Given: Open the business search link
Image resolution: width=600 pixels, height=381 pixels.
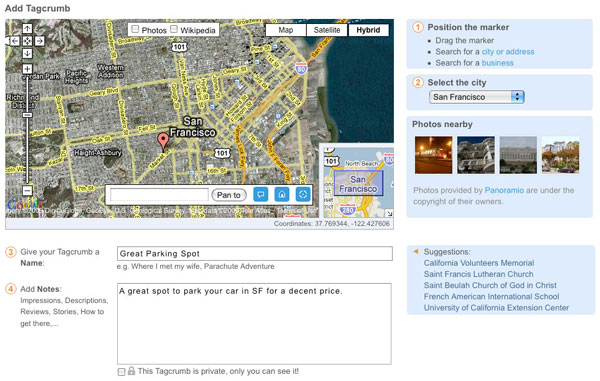Looking at the screenshot, I should pyautogui.click(x=497, y=63).
